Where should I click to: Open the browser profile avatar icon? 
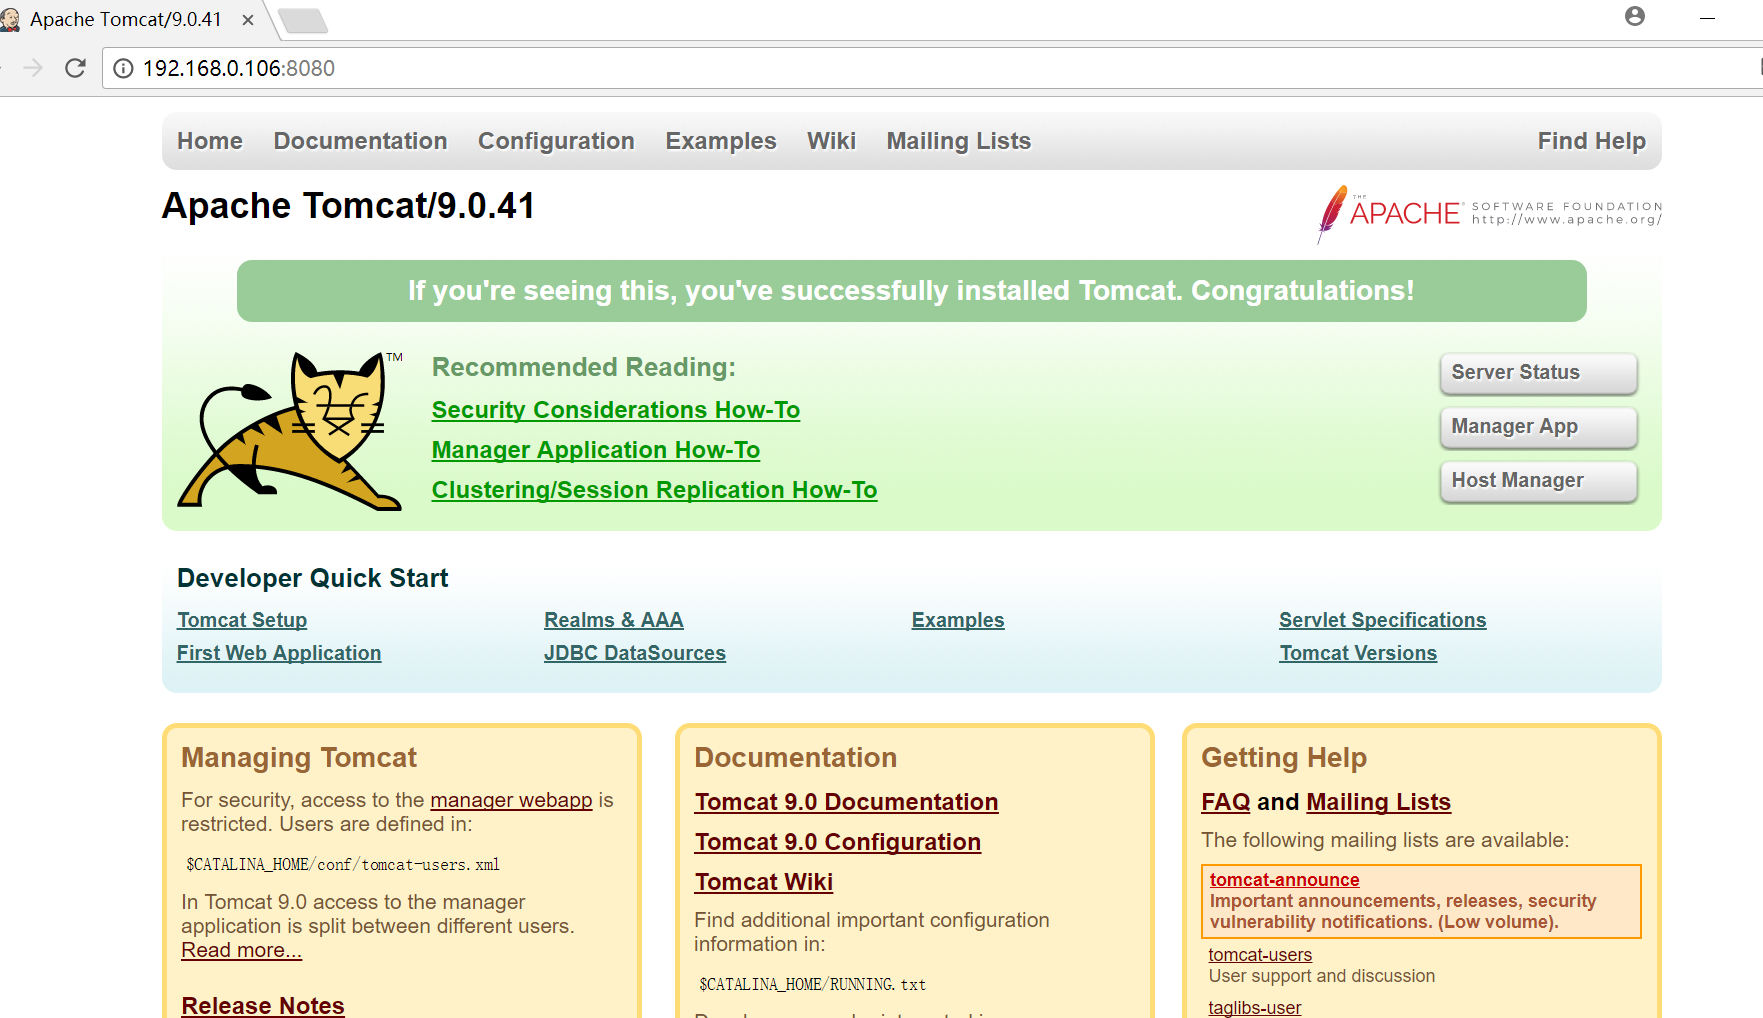coord(1635,16)
